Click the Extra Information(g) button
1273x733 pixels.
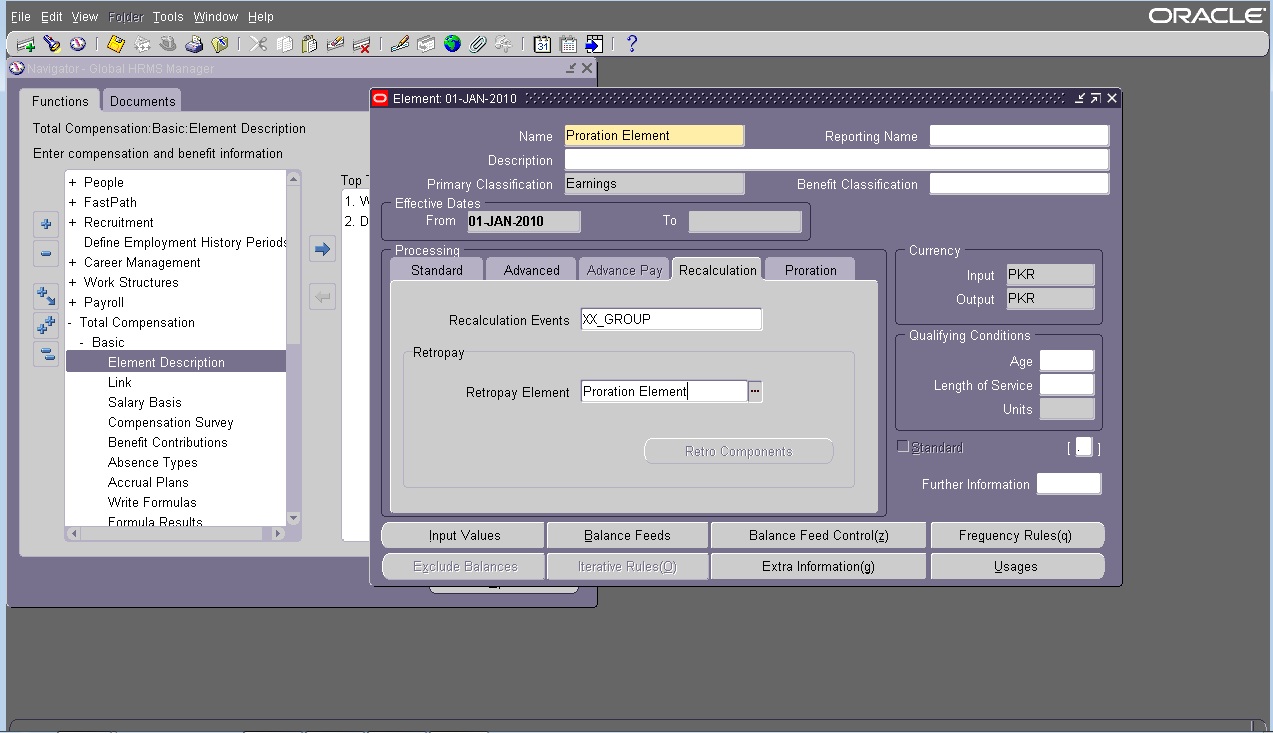[x=818, y=566]
